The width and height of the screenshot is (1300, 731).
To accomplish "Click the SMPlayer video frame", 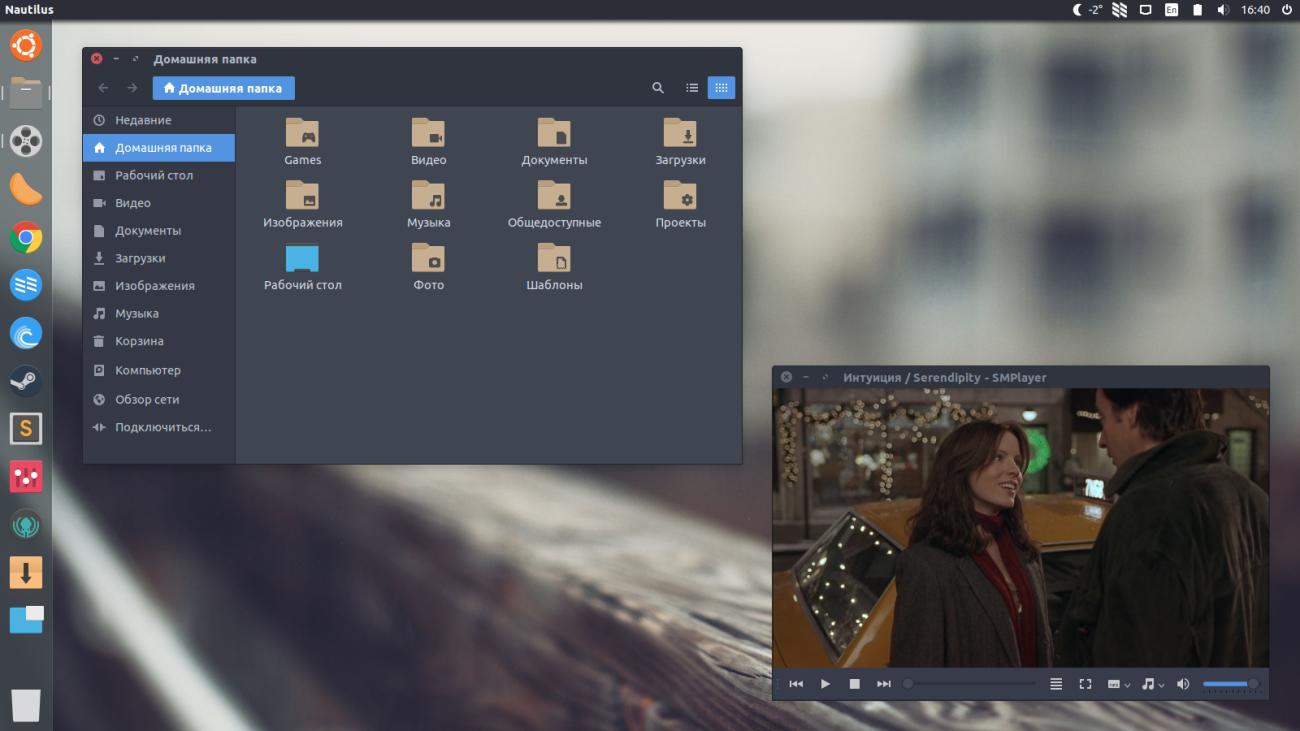I will [1020, 528].
